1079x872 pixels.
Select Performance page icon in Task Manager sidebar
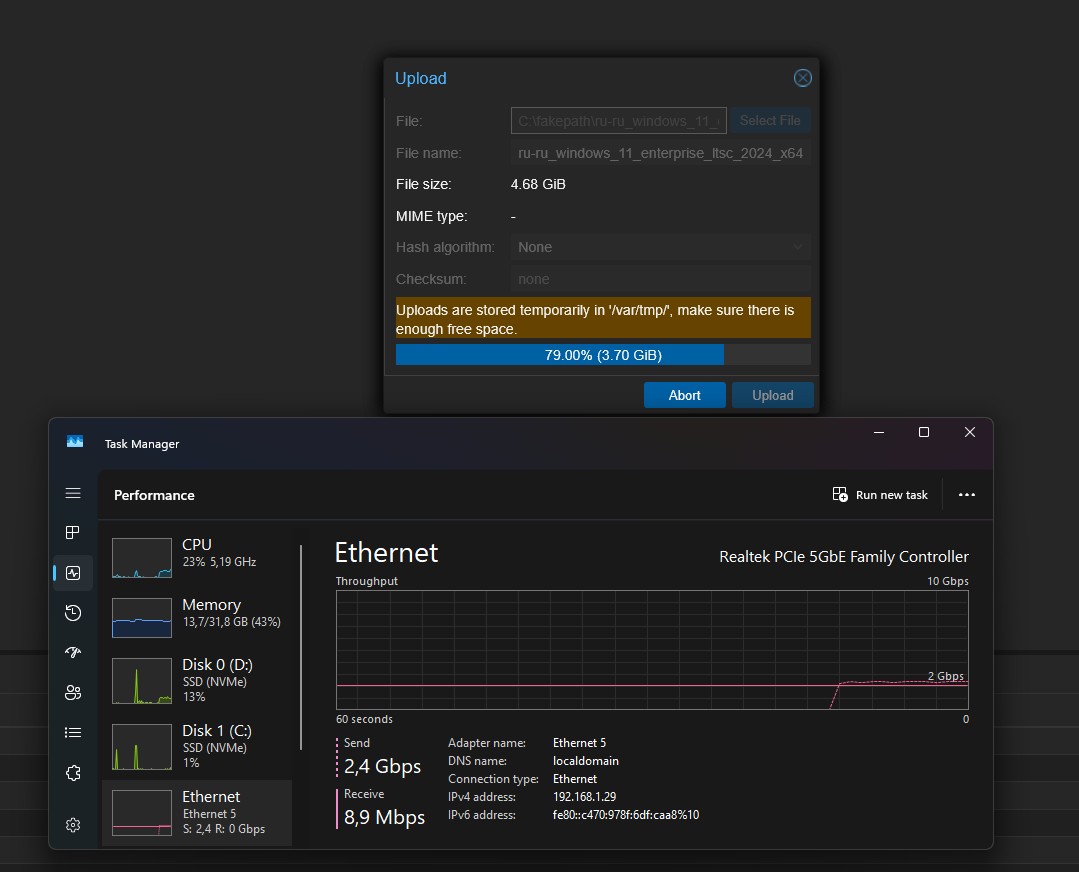click(x=73, y=573)
